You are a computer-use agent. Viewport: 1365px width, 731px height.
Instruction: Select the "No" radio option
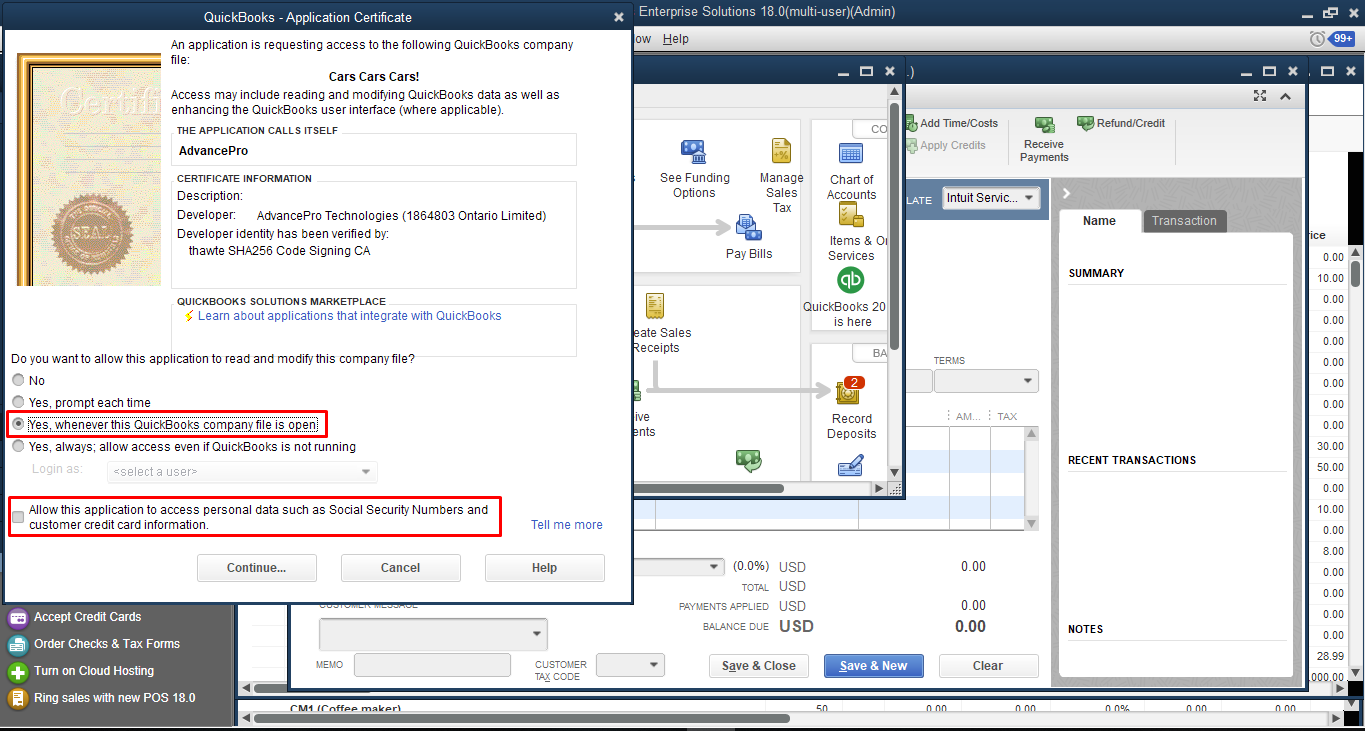click(18, 381)
